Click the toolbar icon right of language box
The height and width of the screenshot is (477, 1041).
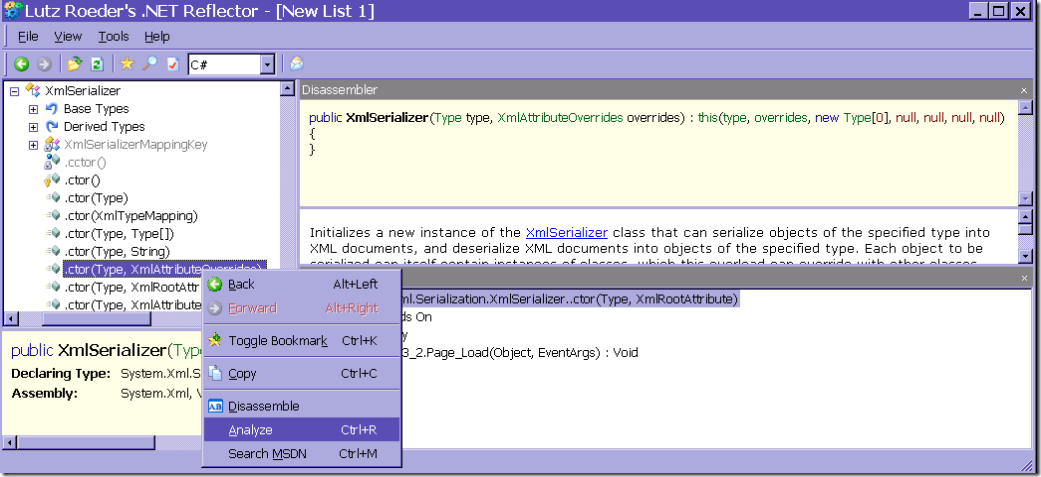[296, 64]
